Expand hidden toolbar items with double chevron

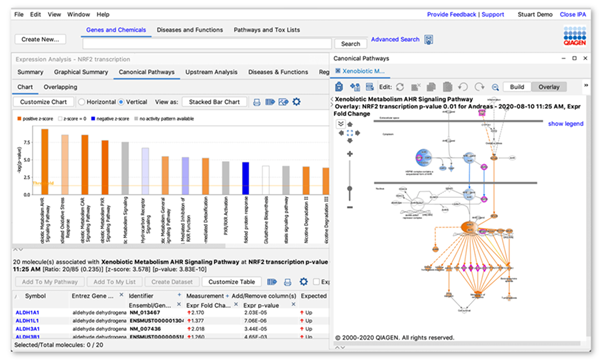[x=586, y=85]
